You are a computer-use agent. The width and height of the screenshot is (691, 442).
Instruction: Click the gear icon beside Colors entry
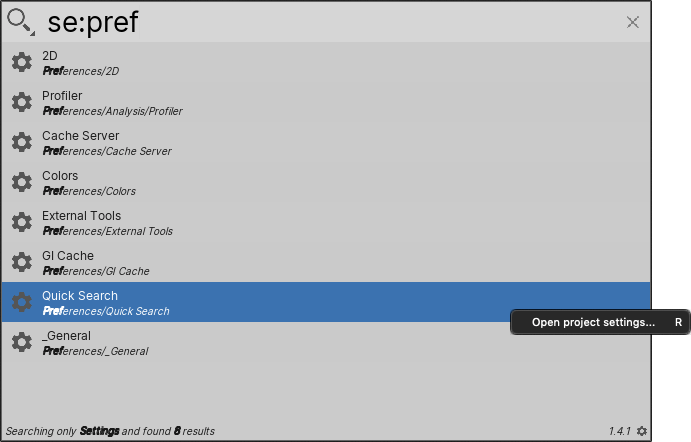tap(22, 182)
